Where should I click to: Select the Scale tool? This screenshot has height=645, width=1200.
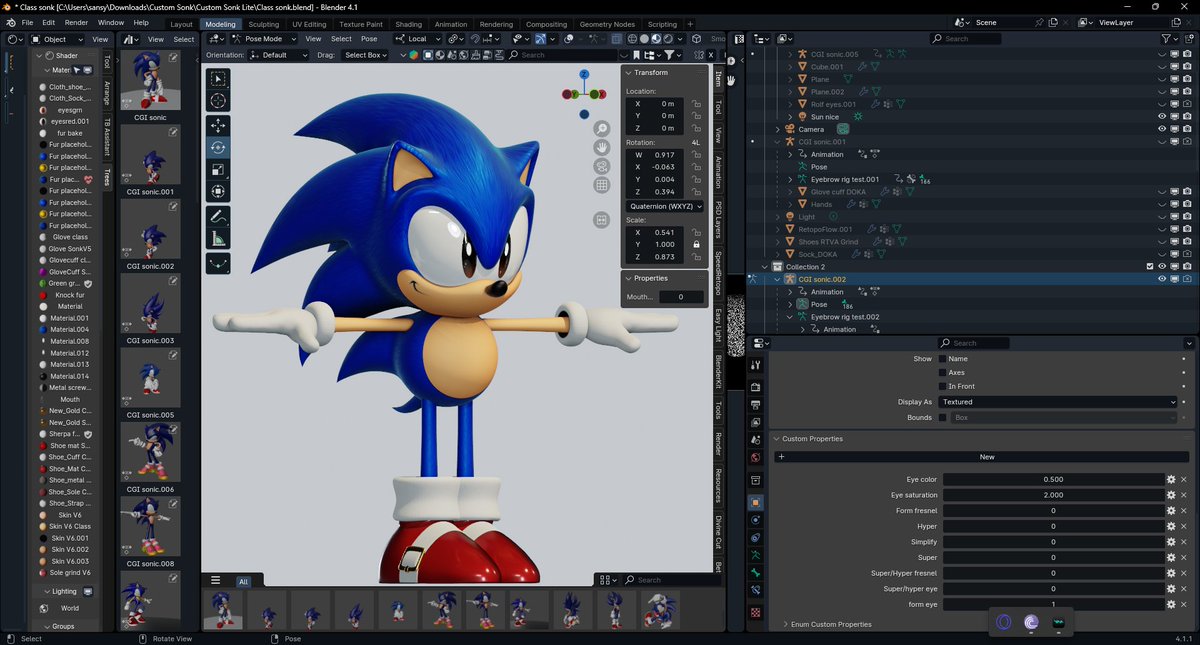[x=218, y=169]
